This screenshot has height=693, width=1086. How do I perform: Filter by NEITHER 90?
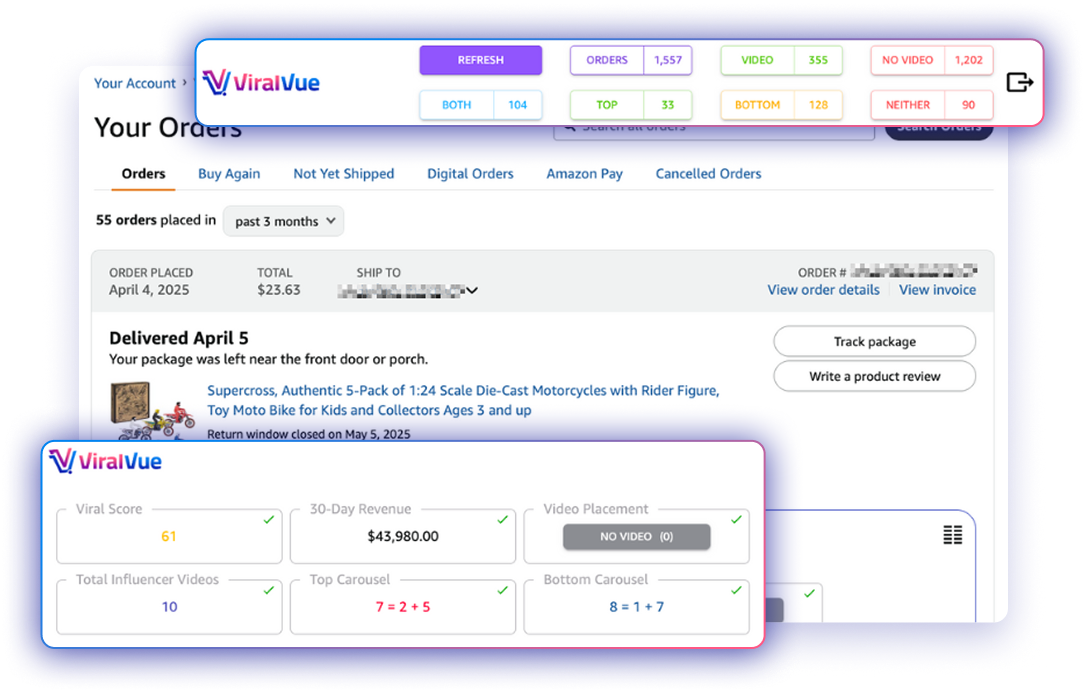point(932,105)
